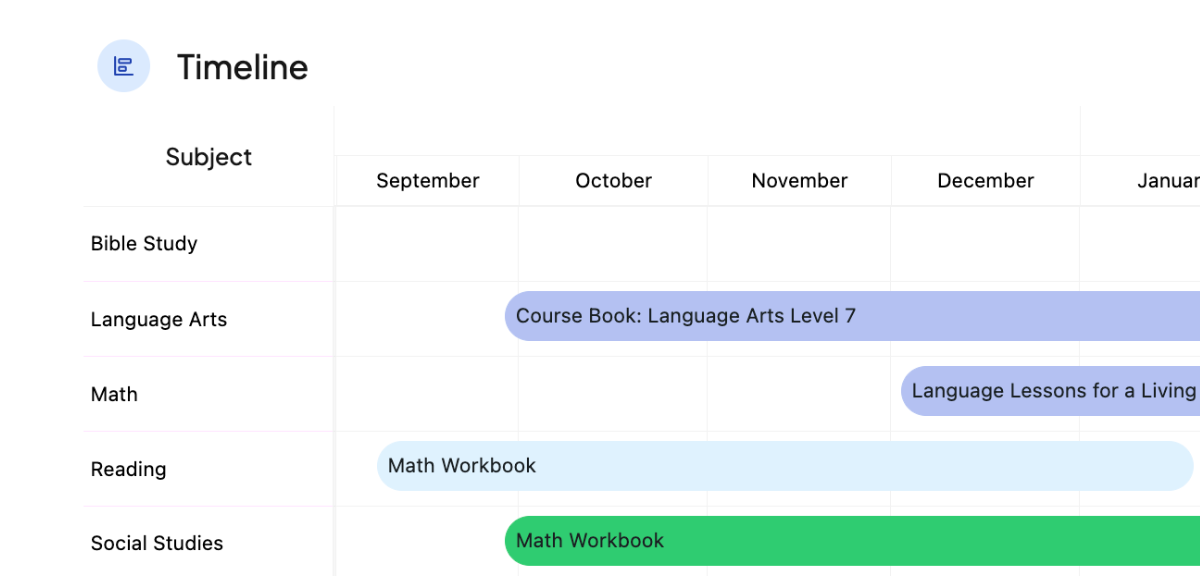Viewport: 1200px width, 576px height.
Task: Click empty Bible Study cell under November
Action: coord(799,244)
